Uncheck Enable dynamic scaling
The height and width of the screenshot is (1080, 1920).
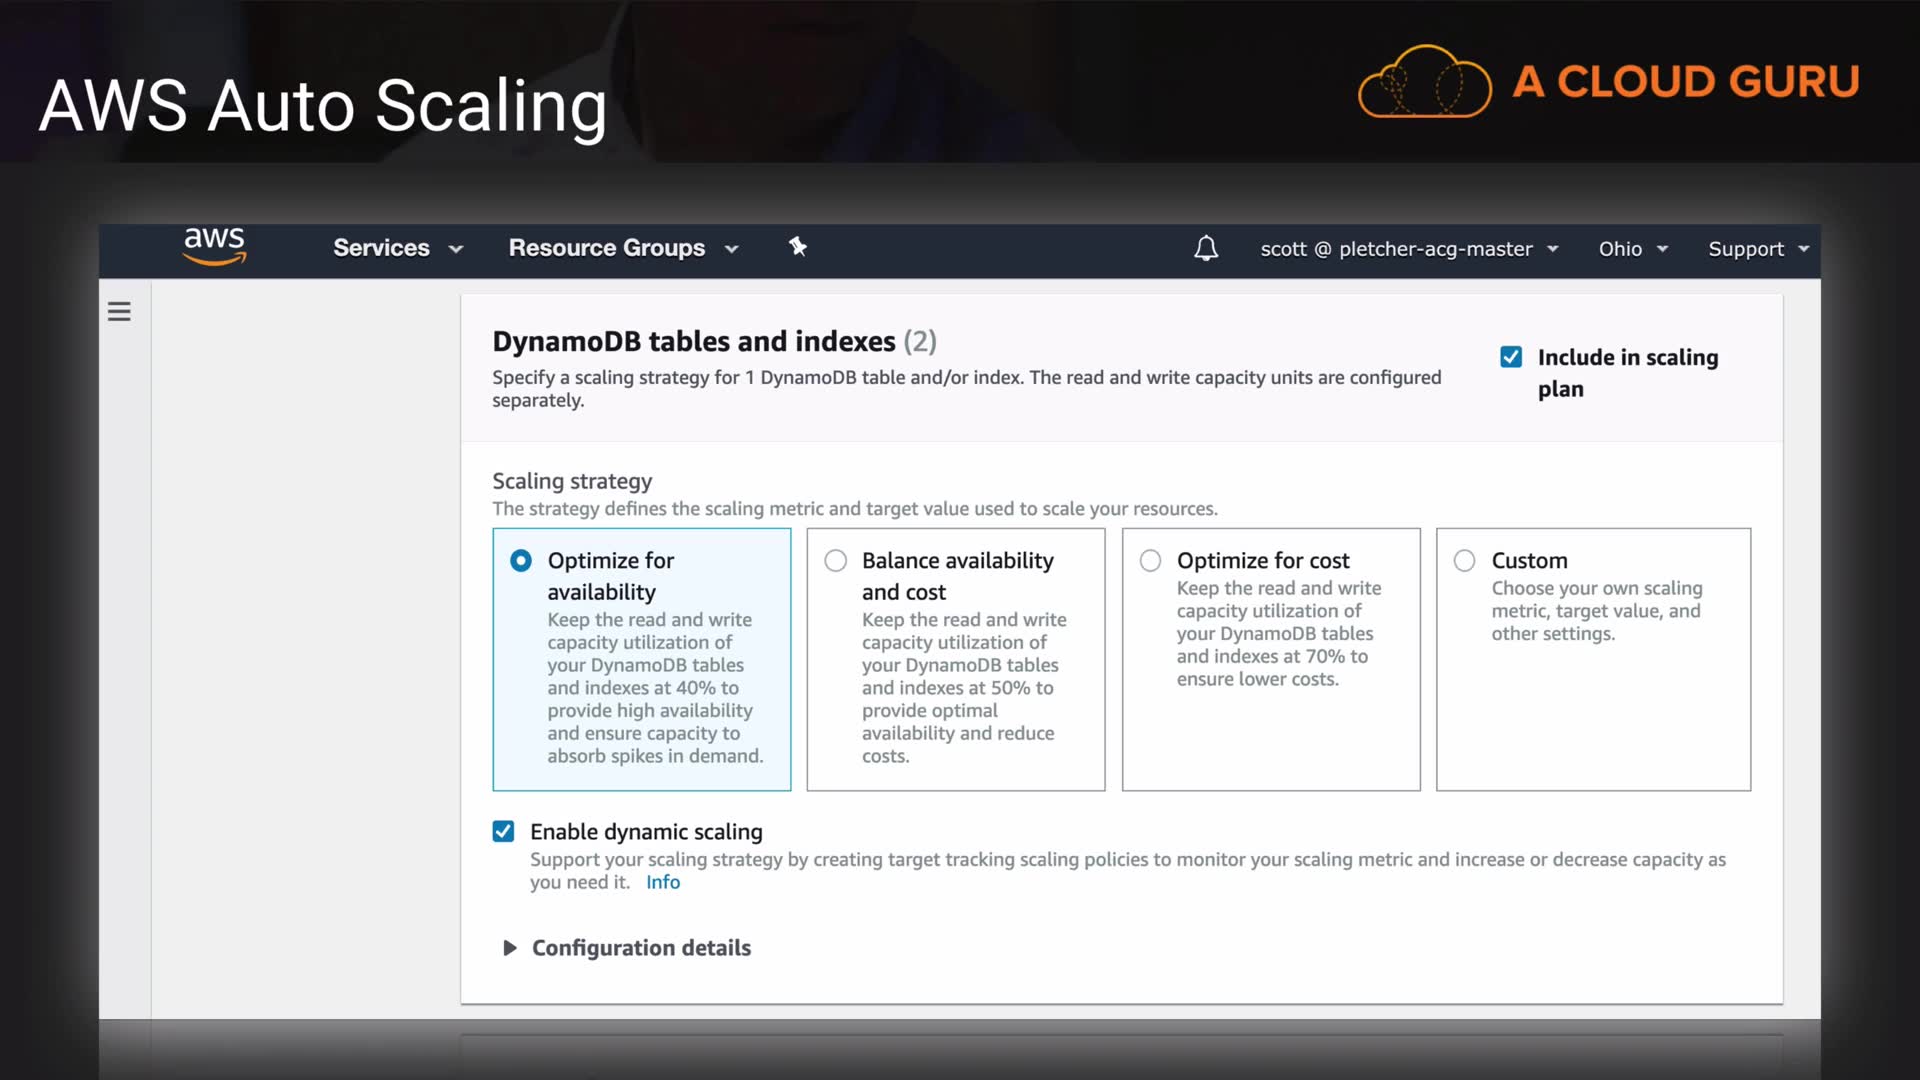coord(503,831)
